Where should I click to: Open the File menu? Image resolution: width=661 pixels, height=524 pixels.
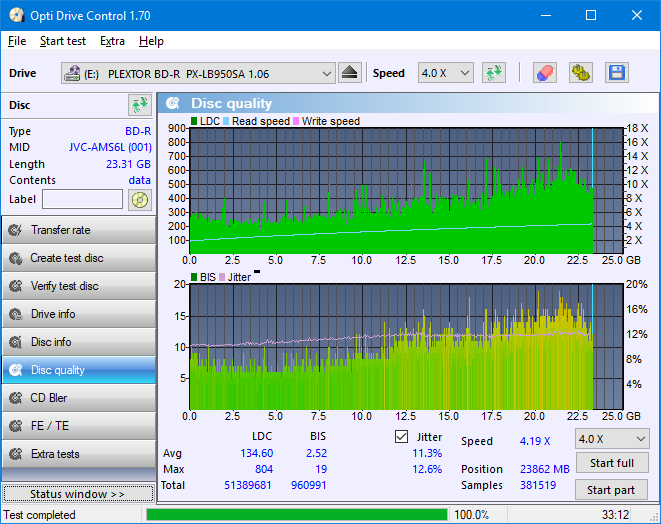pos(17,41)
